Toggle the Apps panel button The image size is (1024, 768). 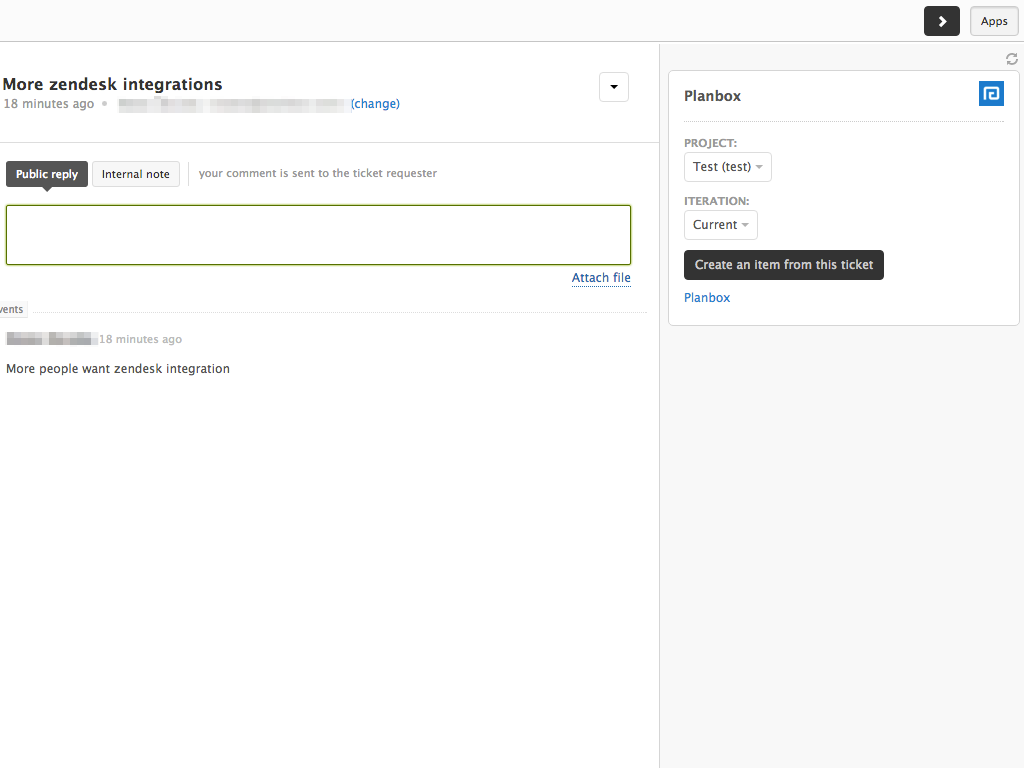click(x=994, y=21)
